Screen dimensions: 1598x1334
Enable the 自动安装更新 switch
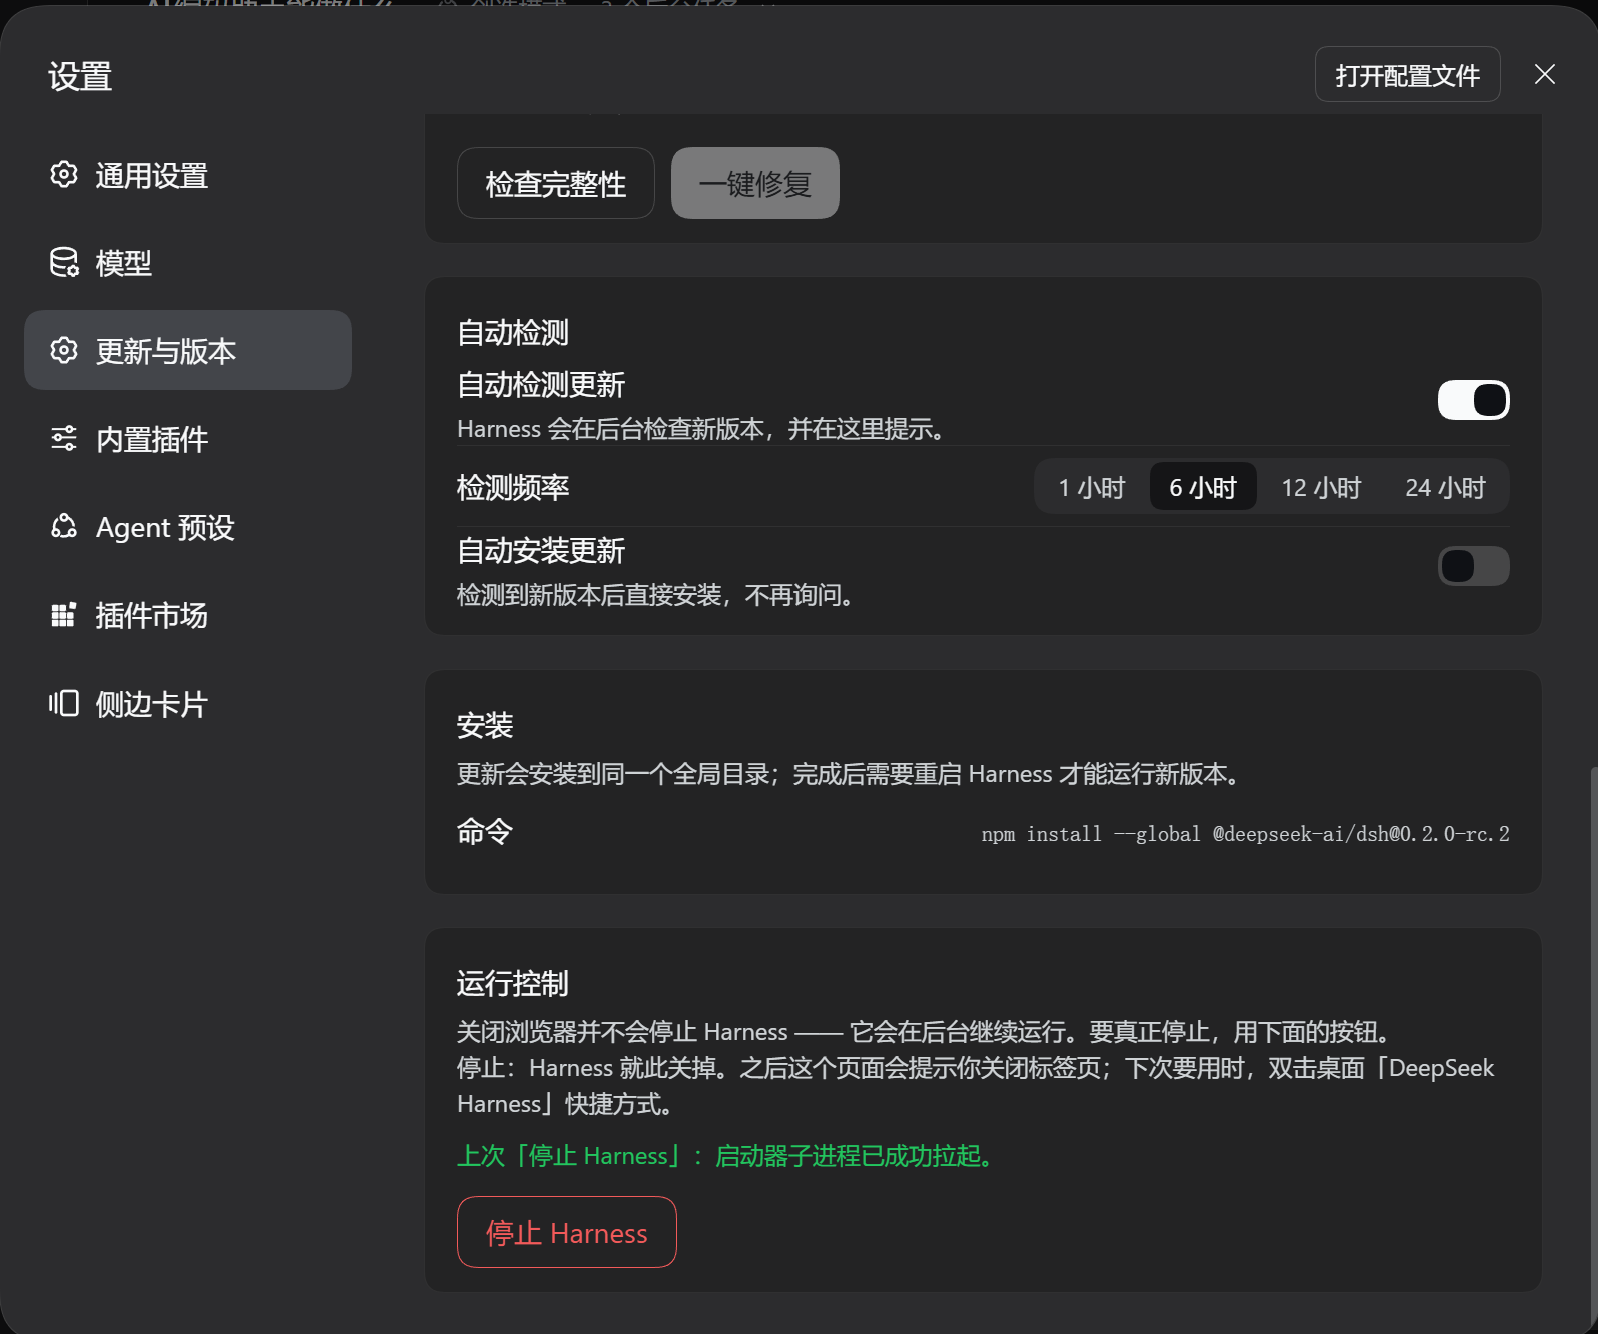1474,566
